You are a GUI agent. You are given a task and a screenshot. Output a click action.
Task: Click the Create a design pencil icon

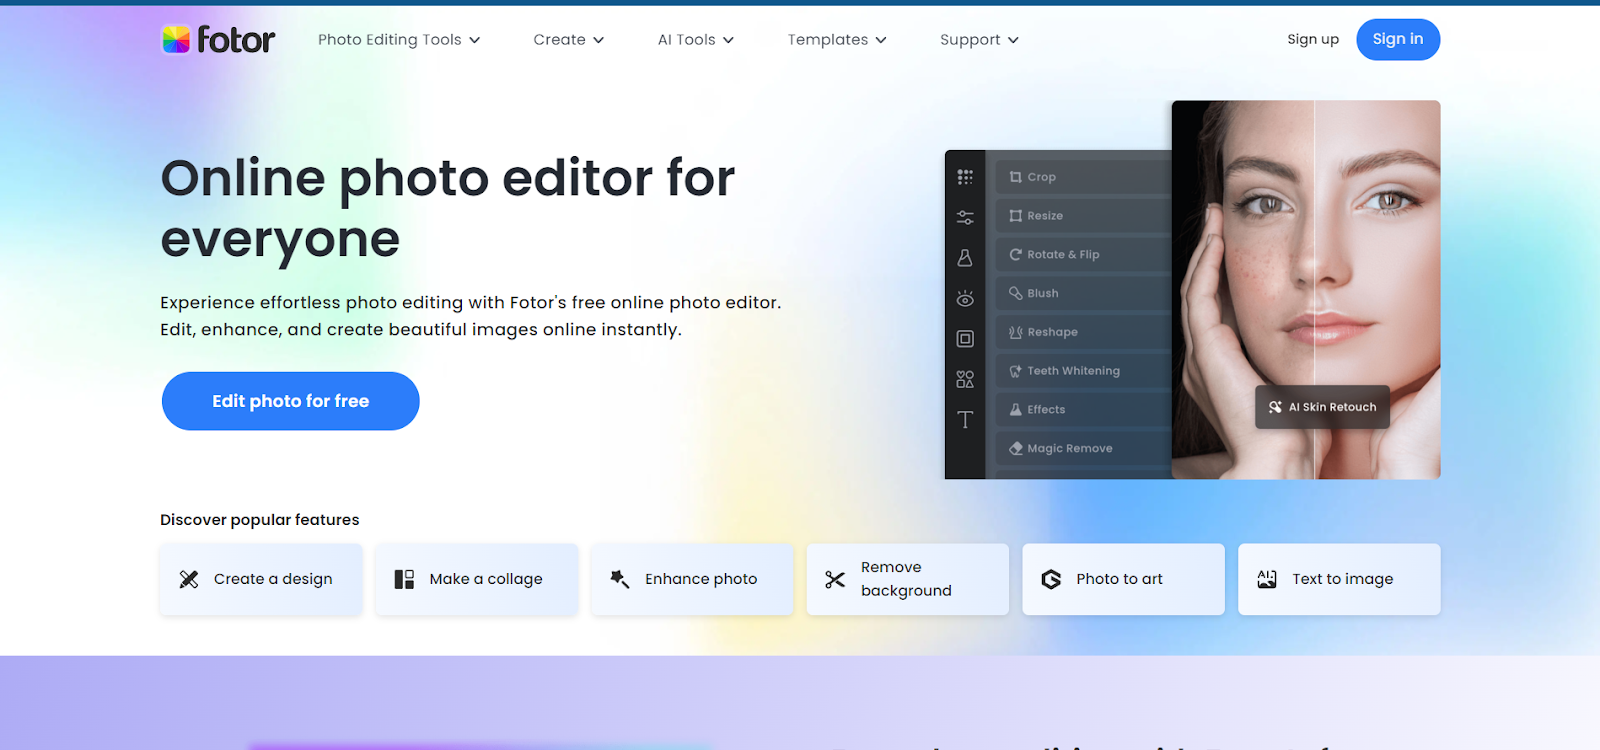click(x=189, y=579)
